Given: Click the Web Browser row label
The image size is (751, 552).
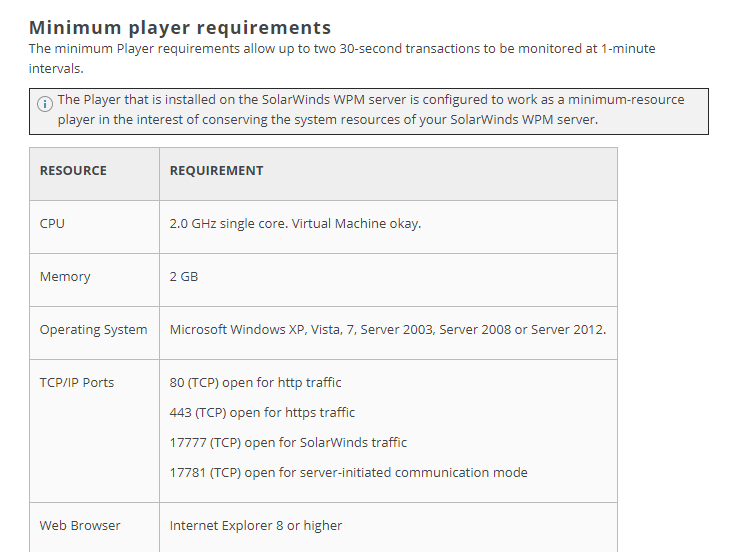Looking at the screenshot, I should 80,526.
